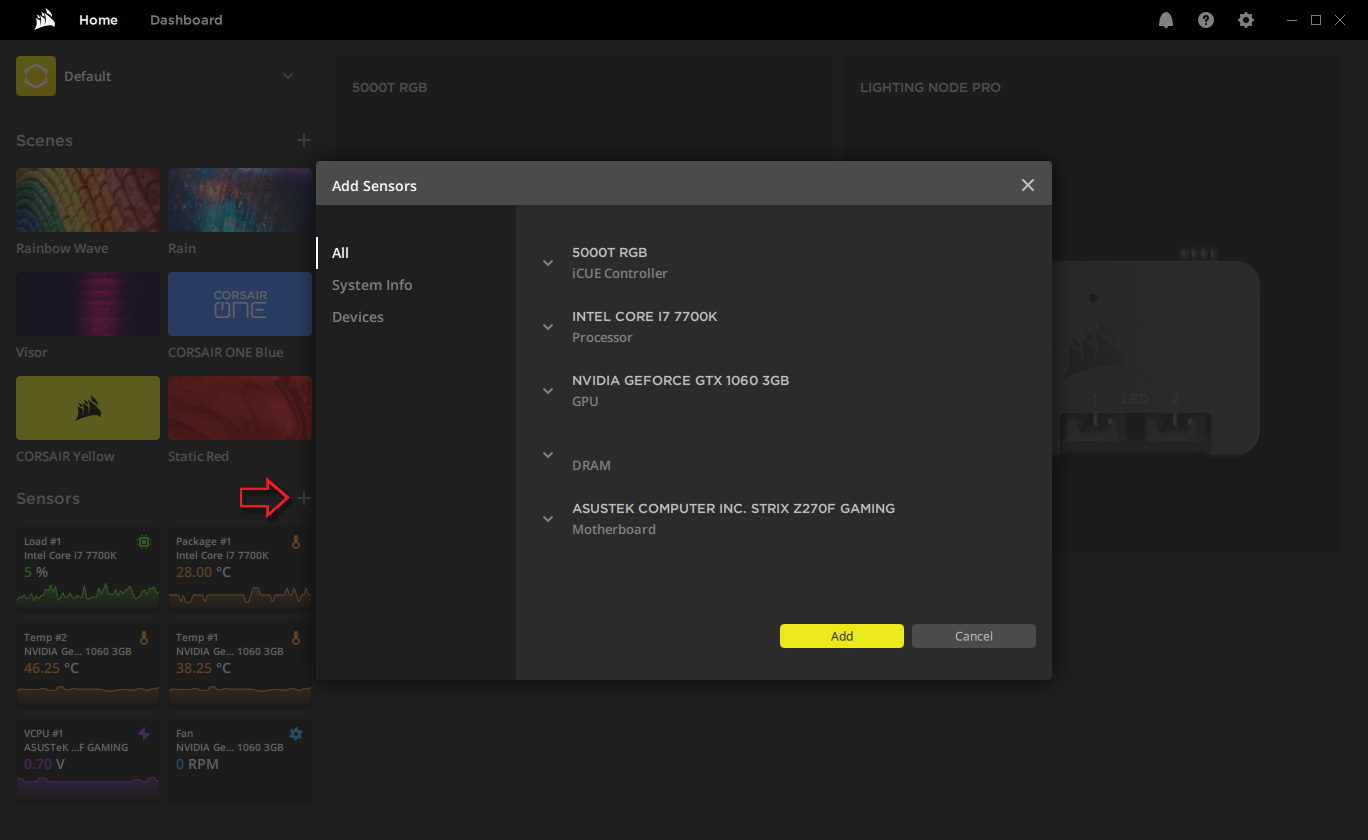Expand the DRAM sensor group
The height and width of the screenshot is (840, 1368).
[548, 455]
